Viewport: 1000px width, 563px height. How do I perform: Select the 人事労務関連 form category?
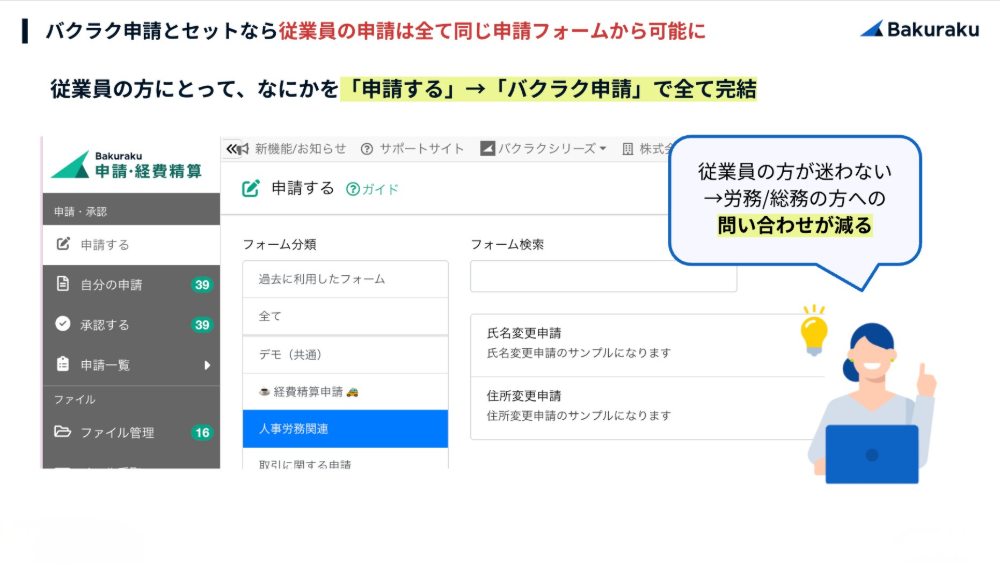point(345,428)
